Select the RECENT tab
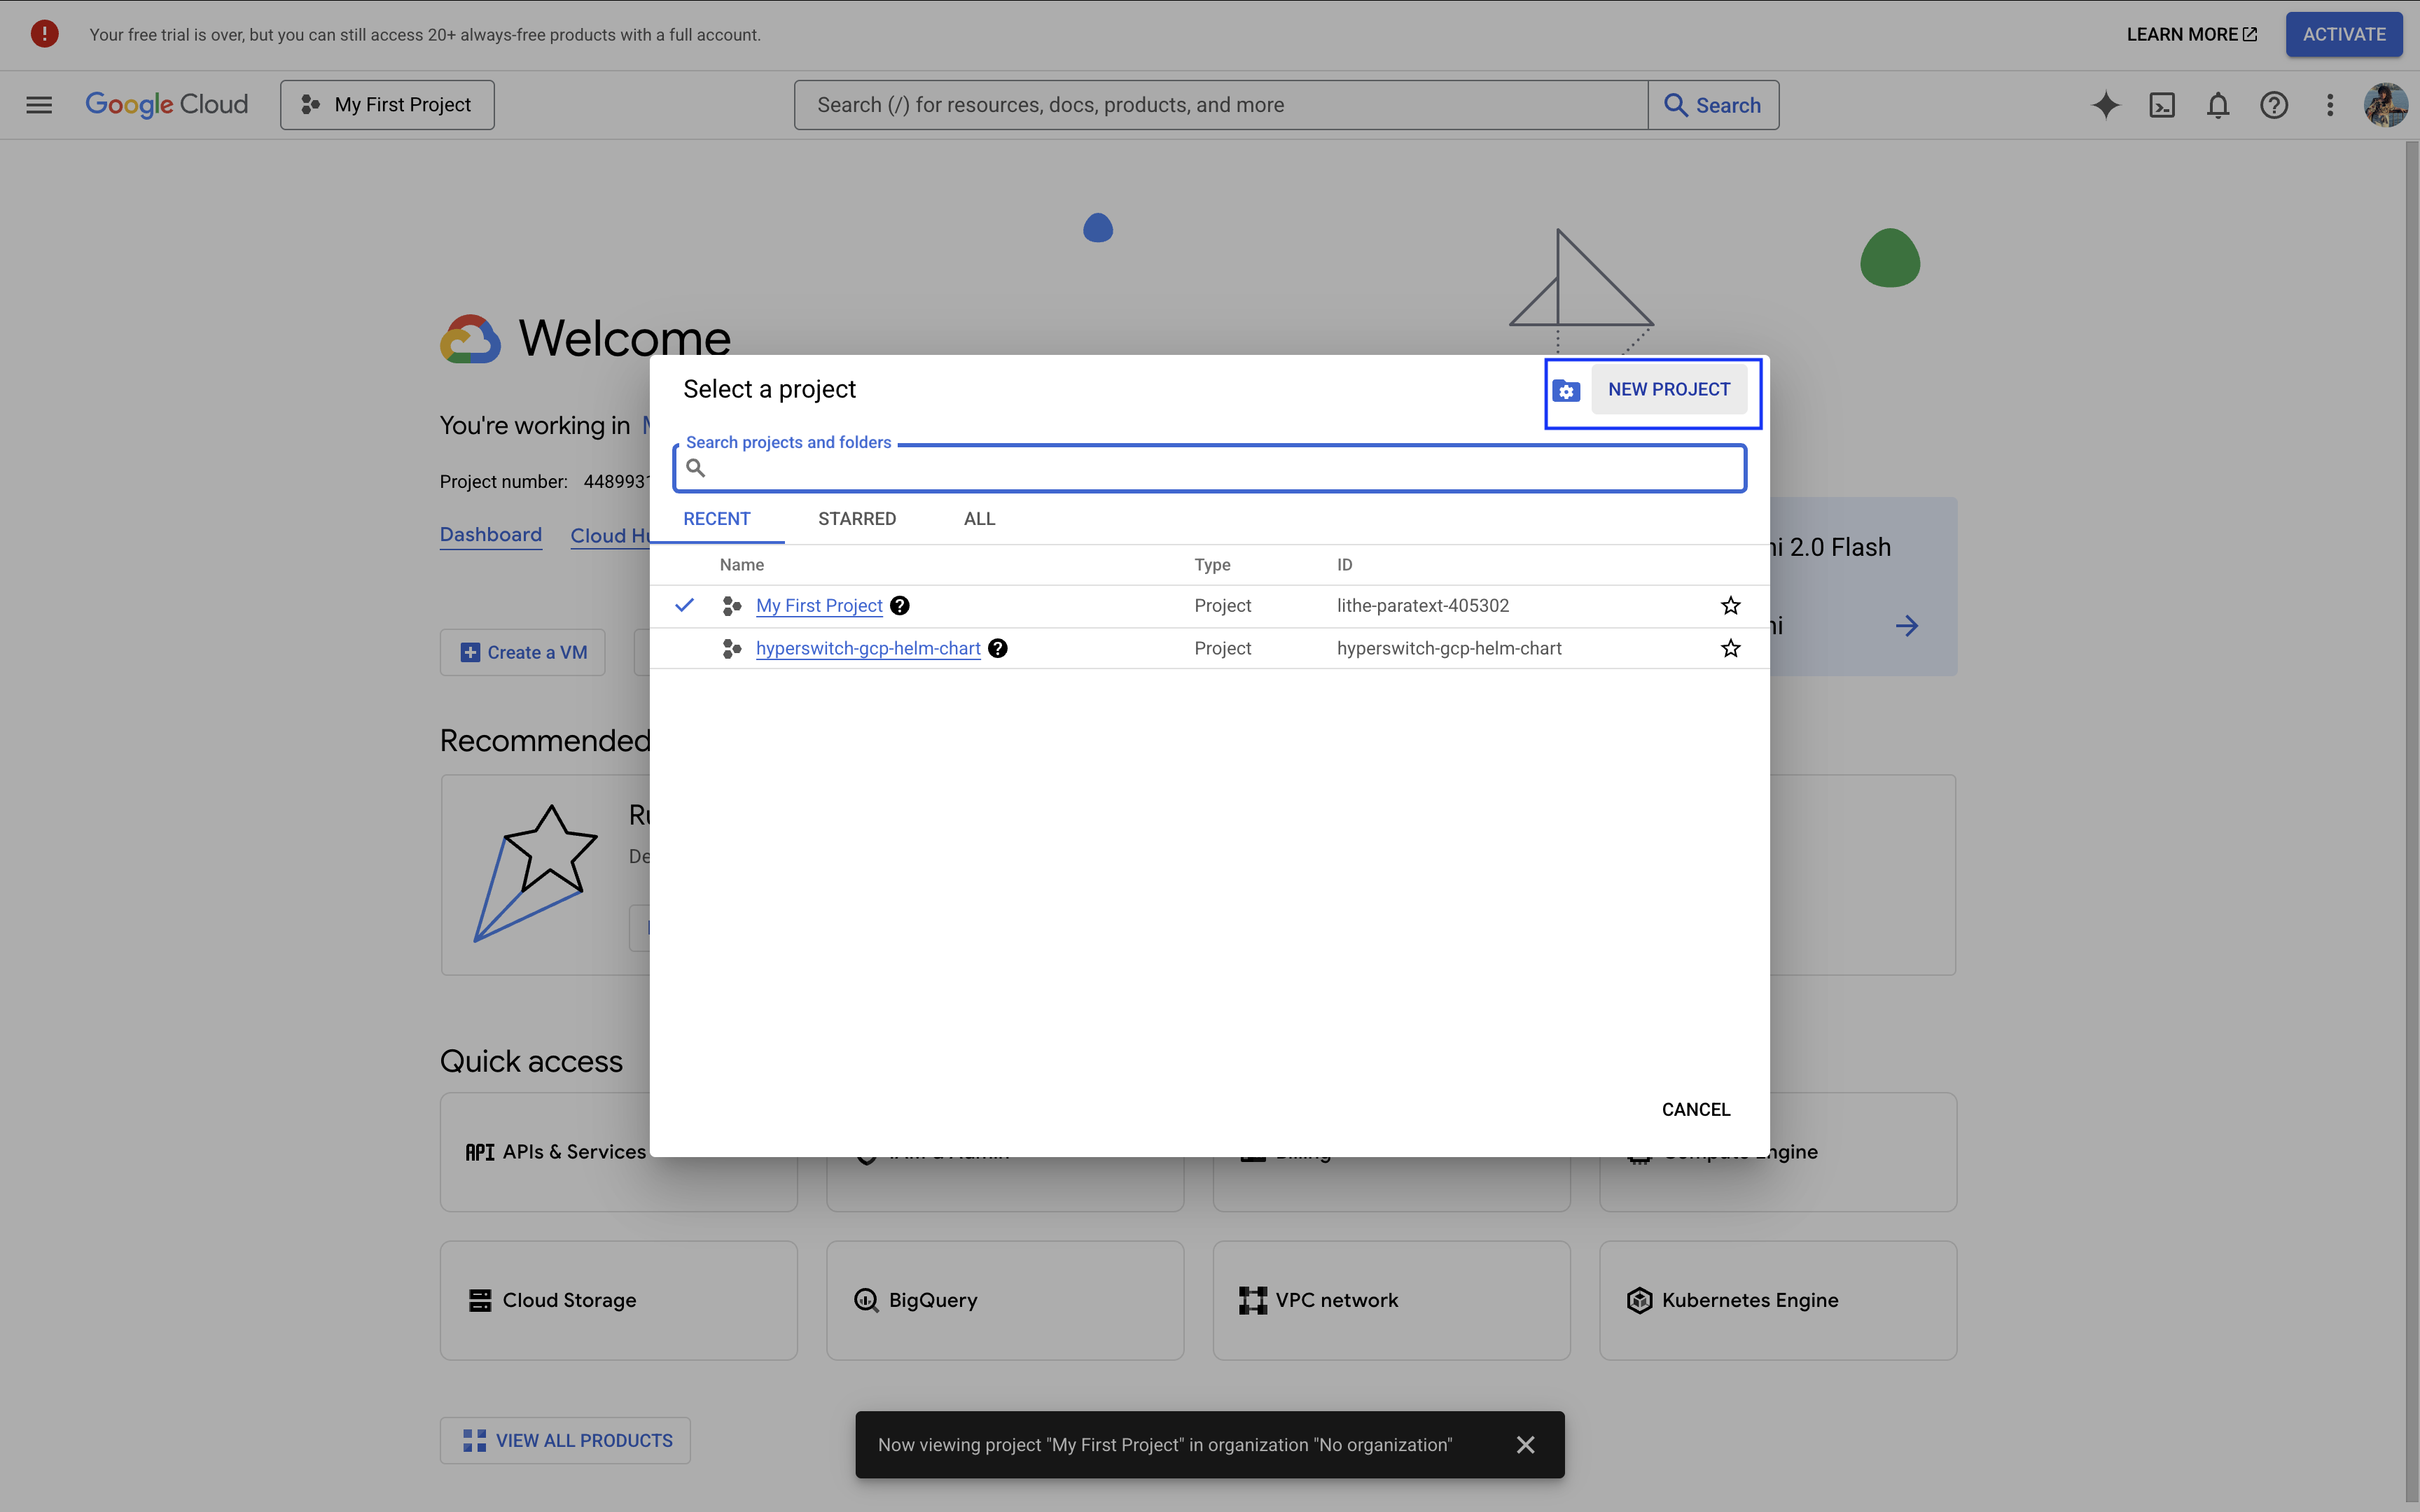Image resolution: width=2420 pixels, height=1512 pixels. pos(716,519)
